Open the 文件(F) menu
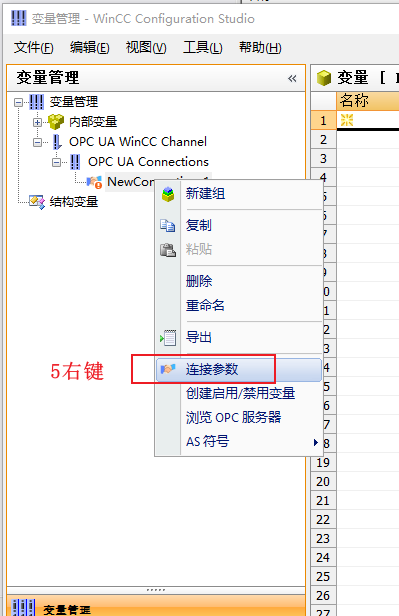Viewport: 399px width, 616px height. point(33,48)
